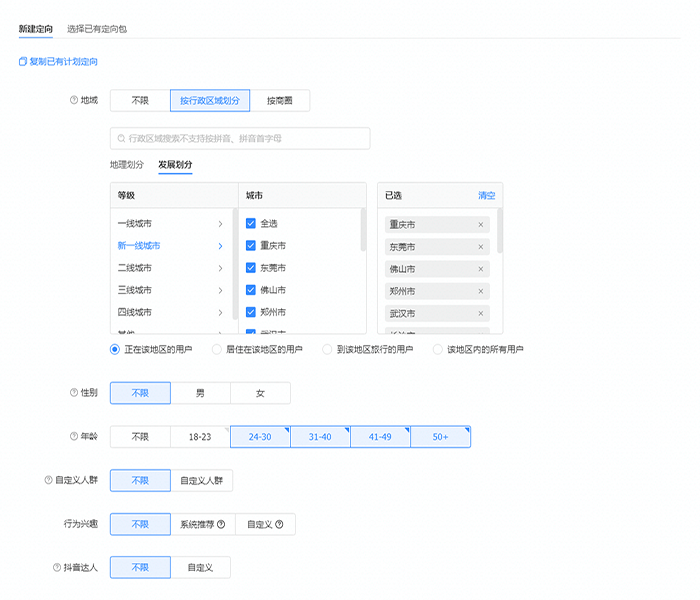Screen dimensions: 700x600
Task: Expand the 三线城市 tier row
Action: pyautogui.click(x=220, y=290)
